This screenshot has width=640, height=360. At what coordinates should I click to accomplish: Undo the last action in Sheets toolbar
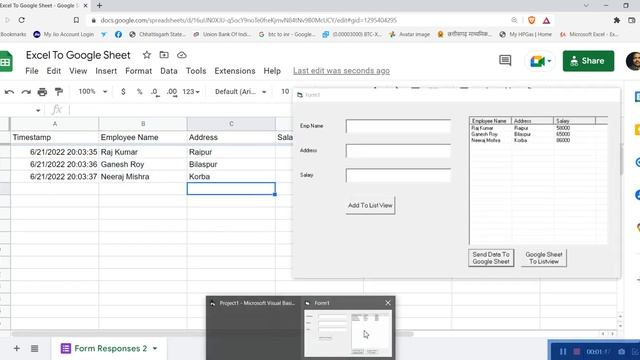click(x=9, y=92)
